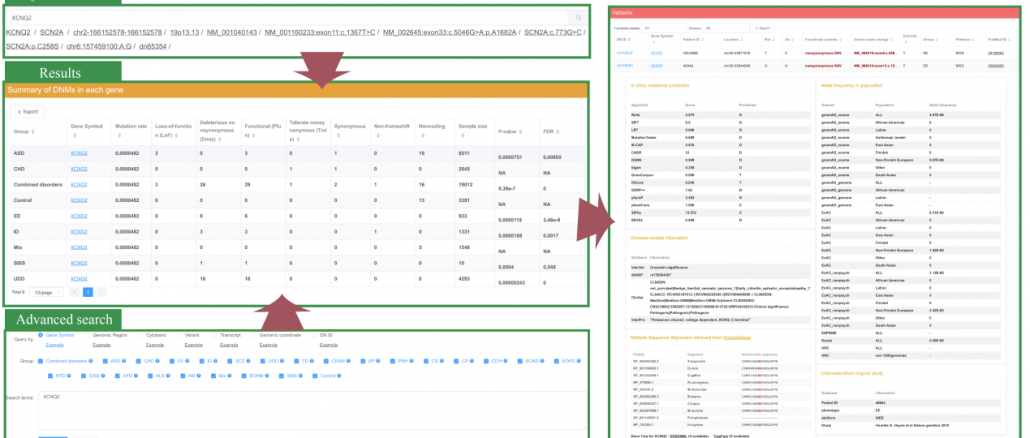Select the Cytoband query radio button
The height and width of the screenshot is (438, 1030).
tap(142, 335)
